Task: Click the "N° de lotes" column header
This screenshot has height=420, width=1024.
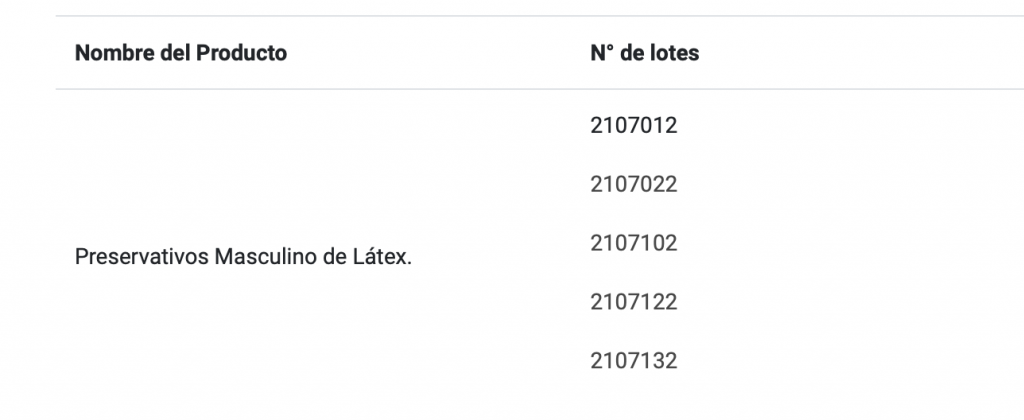Action: coord(644,53)
